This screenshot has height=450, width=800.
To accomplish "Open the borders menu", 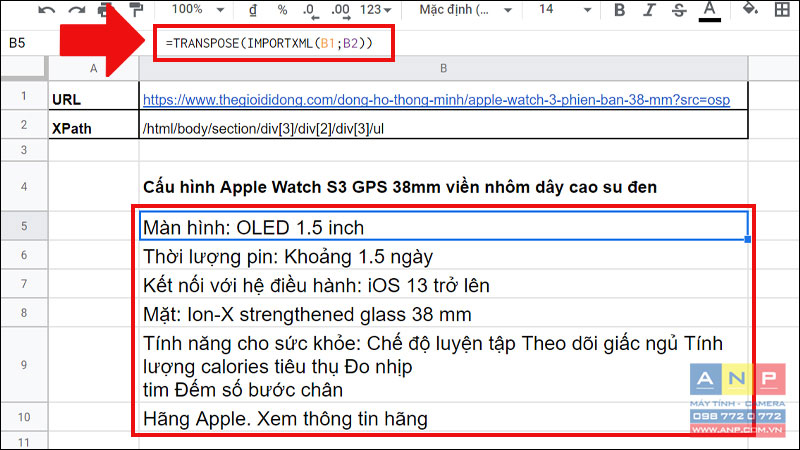I will tap(782, 10).
